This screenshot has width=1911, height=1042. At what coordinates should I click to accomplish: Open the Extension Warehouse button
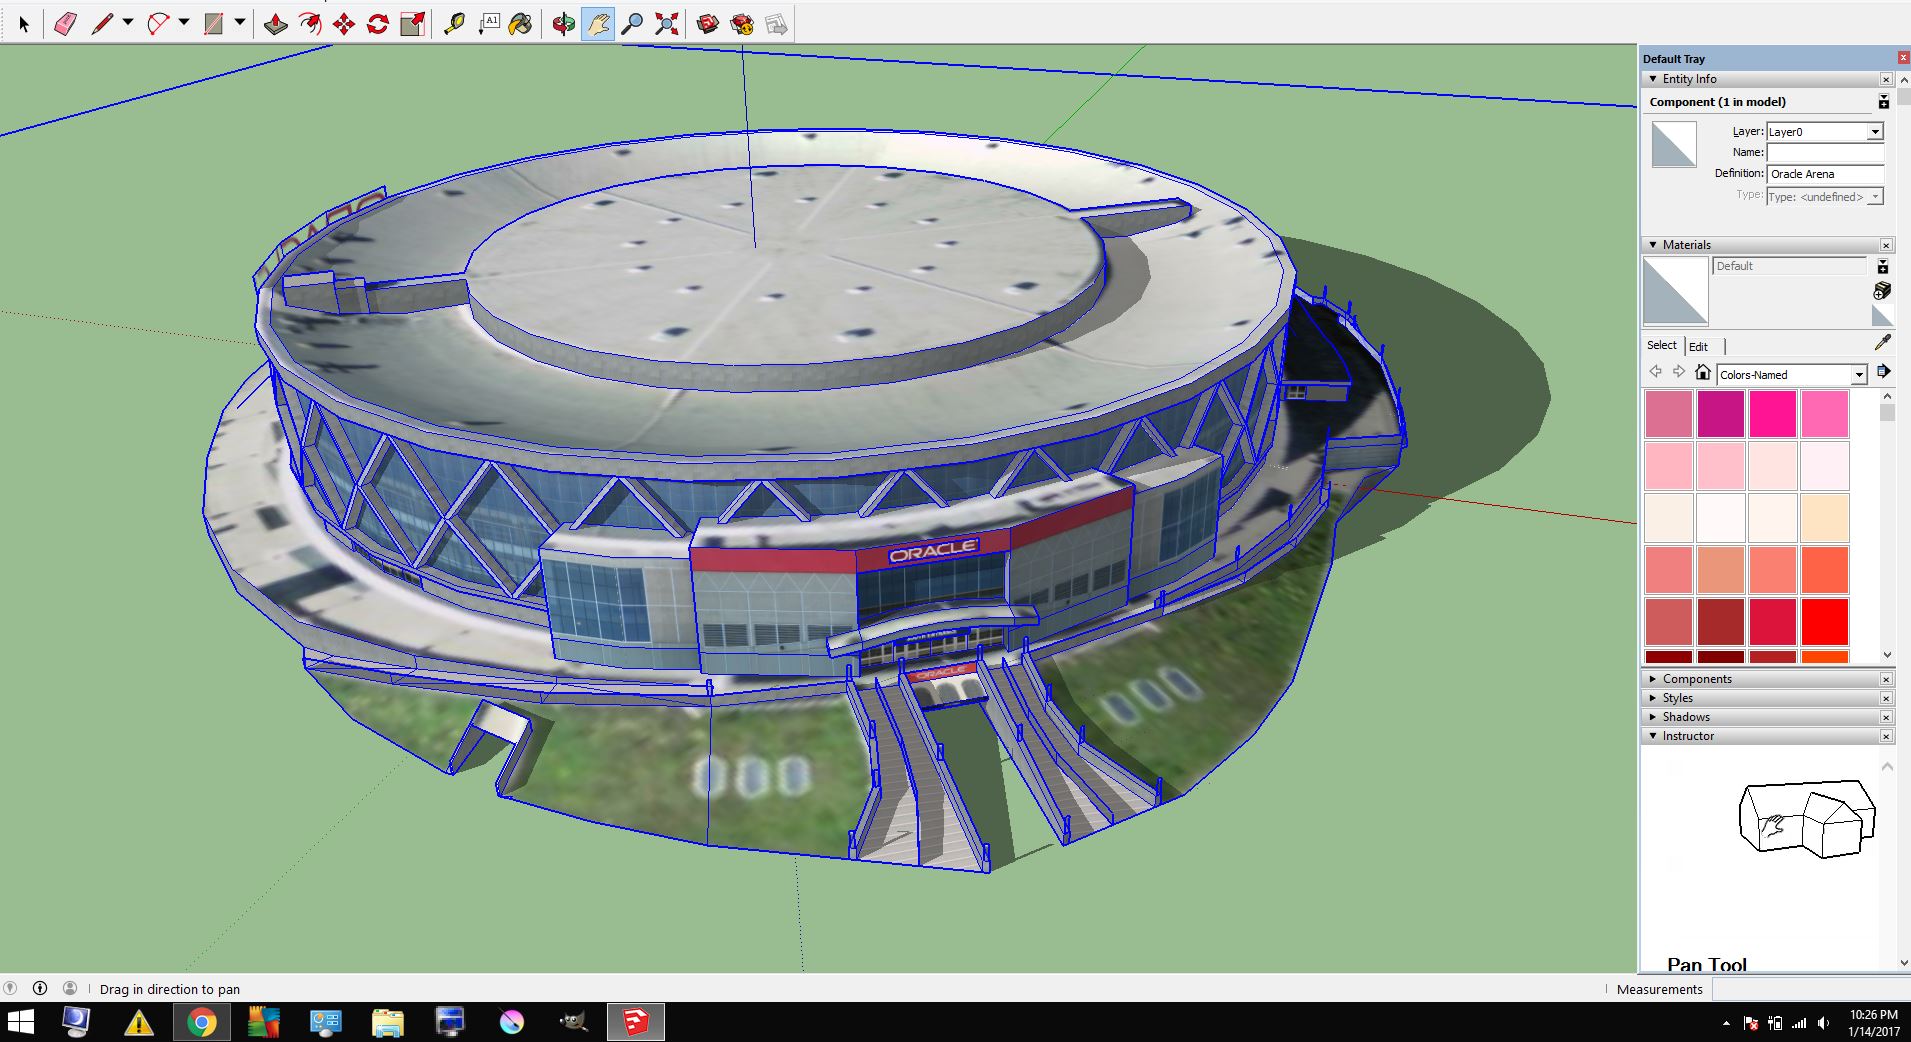742,24
